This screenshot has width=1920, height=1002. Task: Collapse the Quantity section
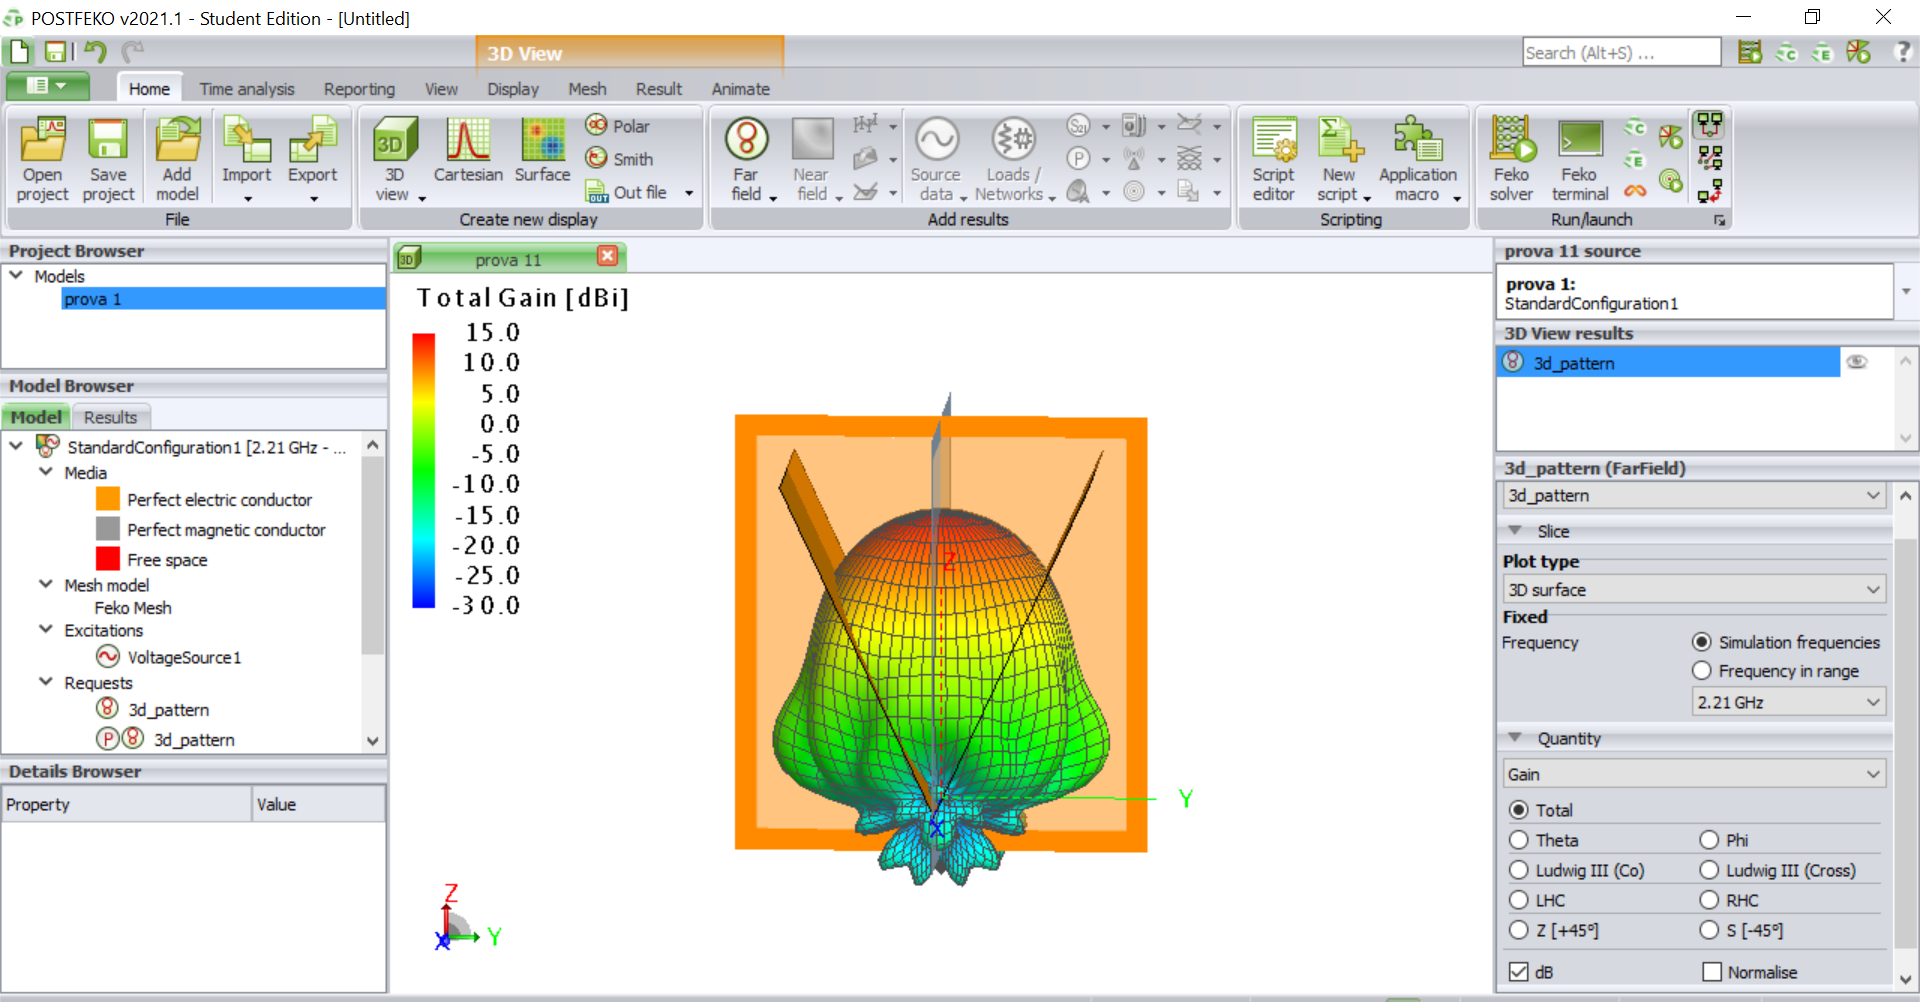pos(1515,738)
